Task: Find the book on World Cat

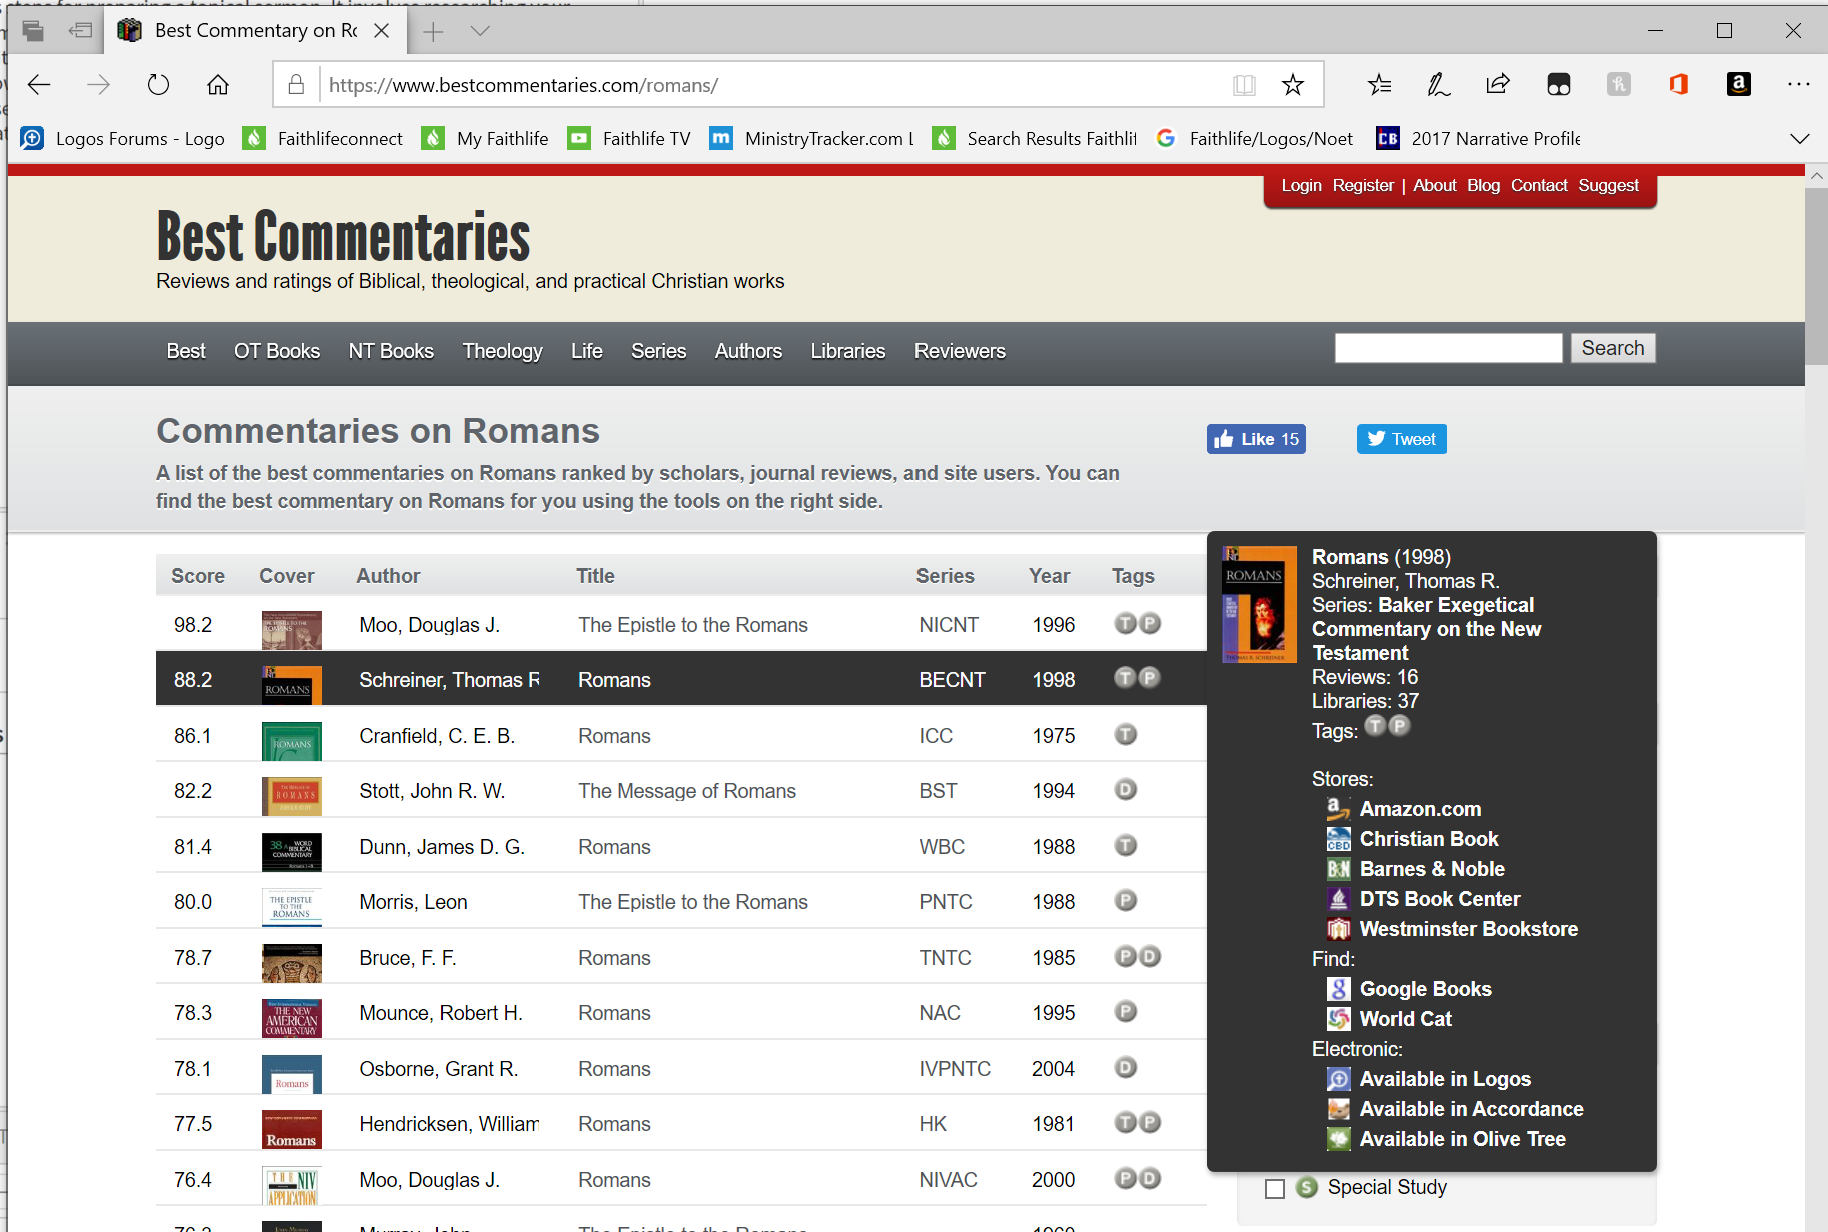Action: point(1405,1019)
